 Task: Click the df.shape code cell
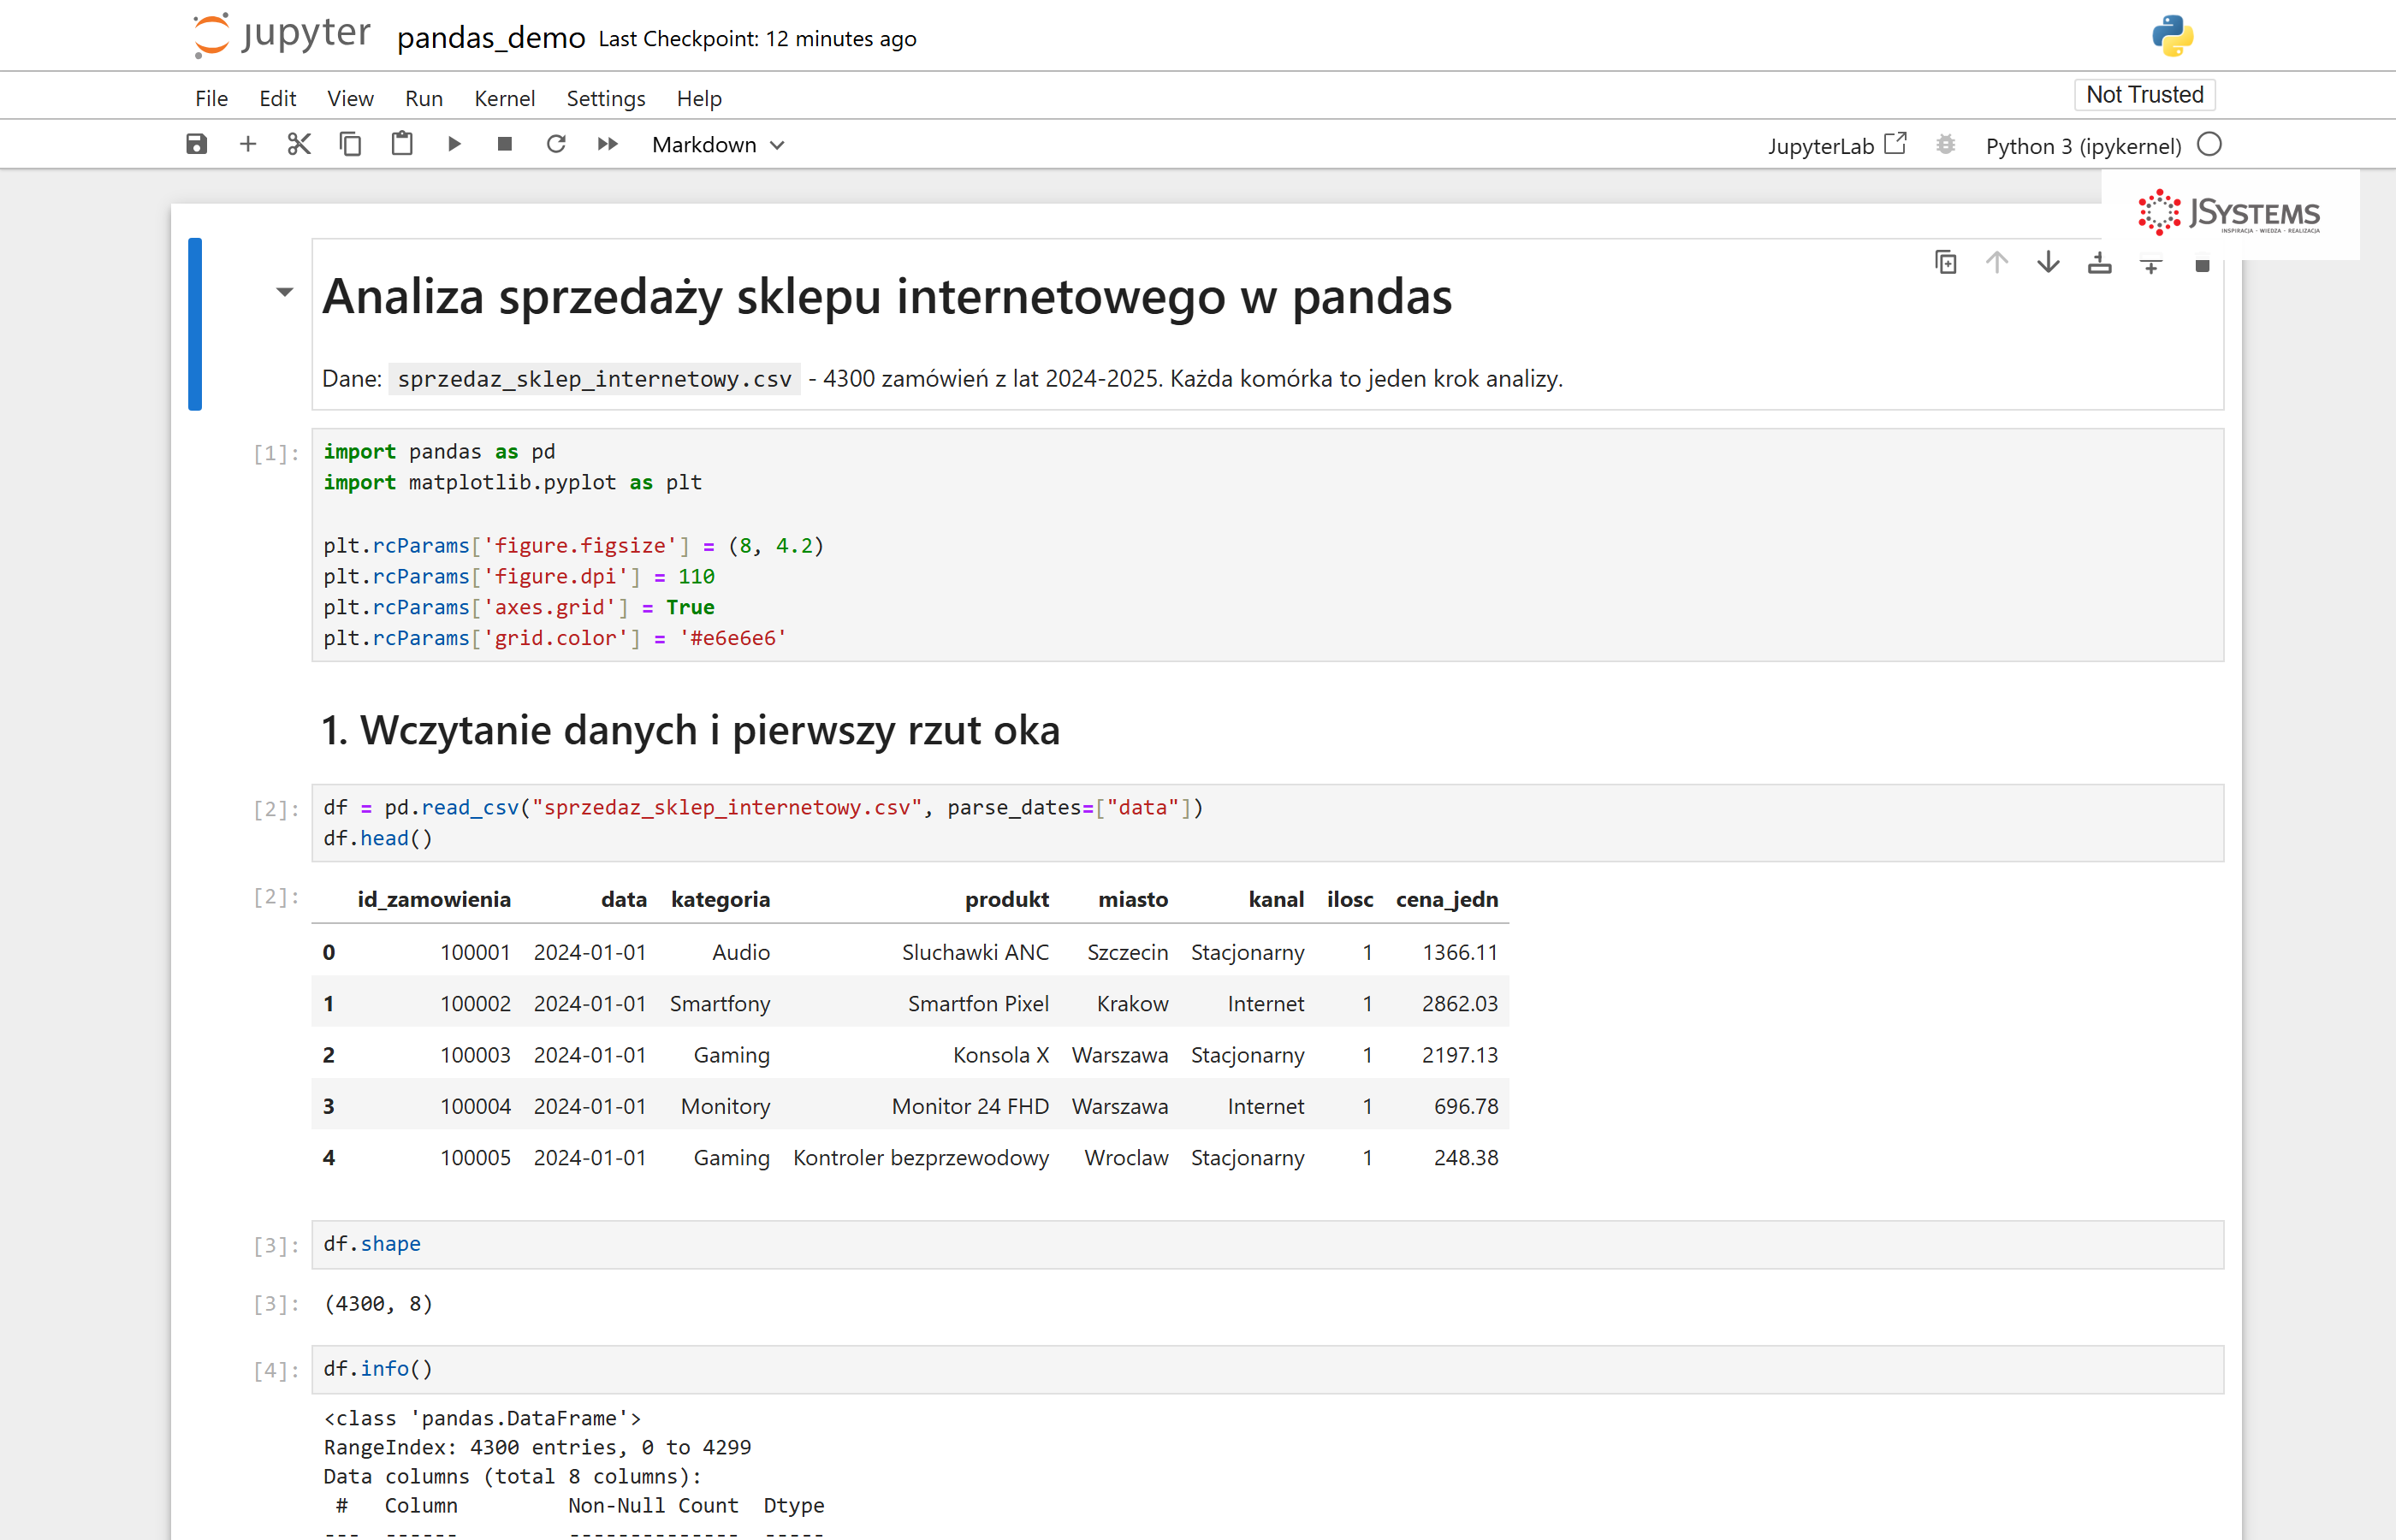(1267, 1244)
